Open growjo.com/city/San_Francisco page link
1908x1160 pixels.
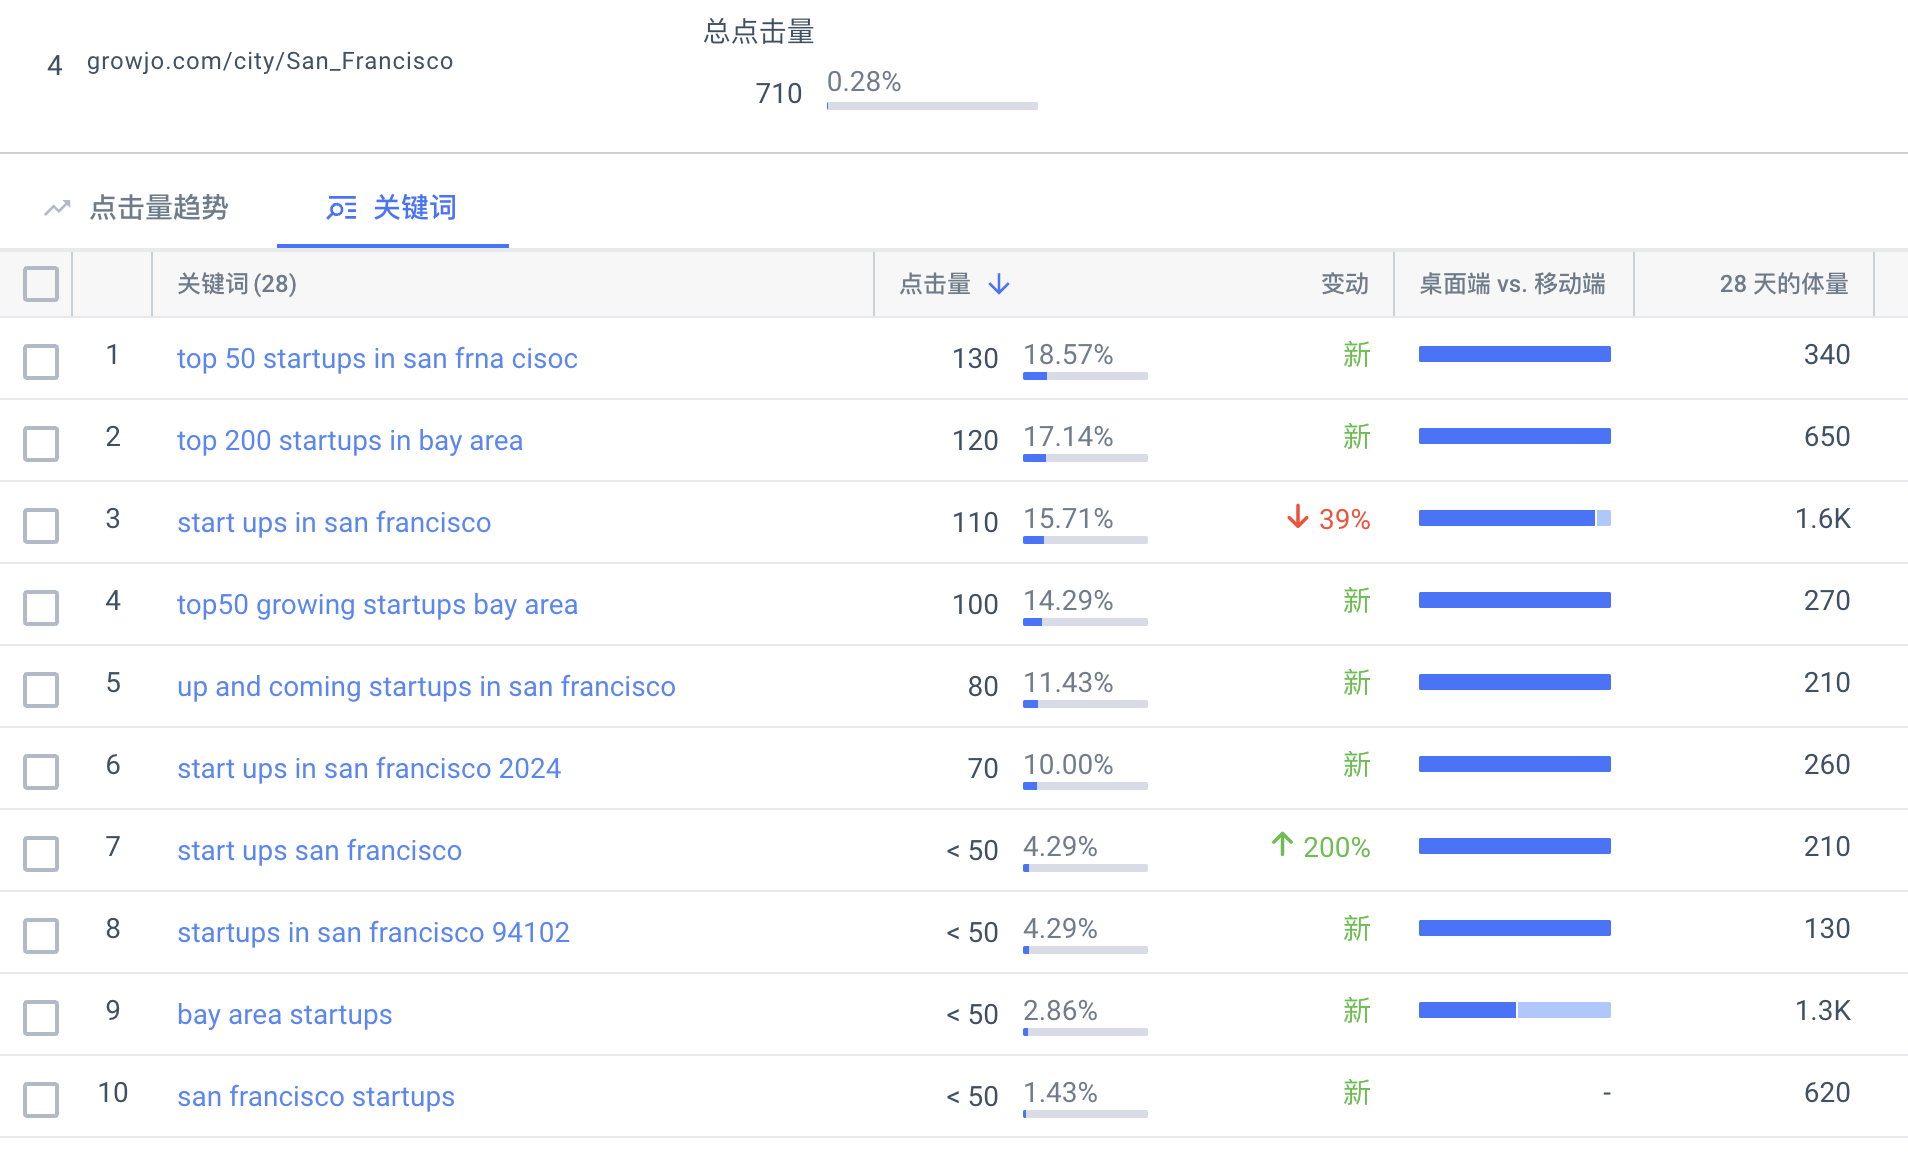(270, 62)
